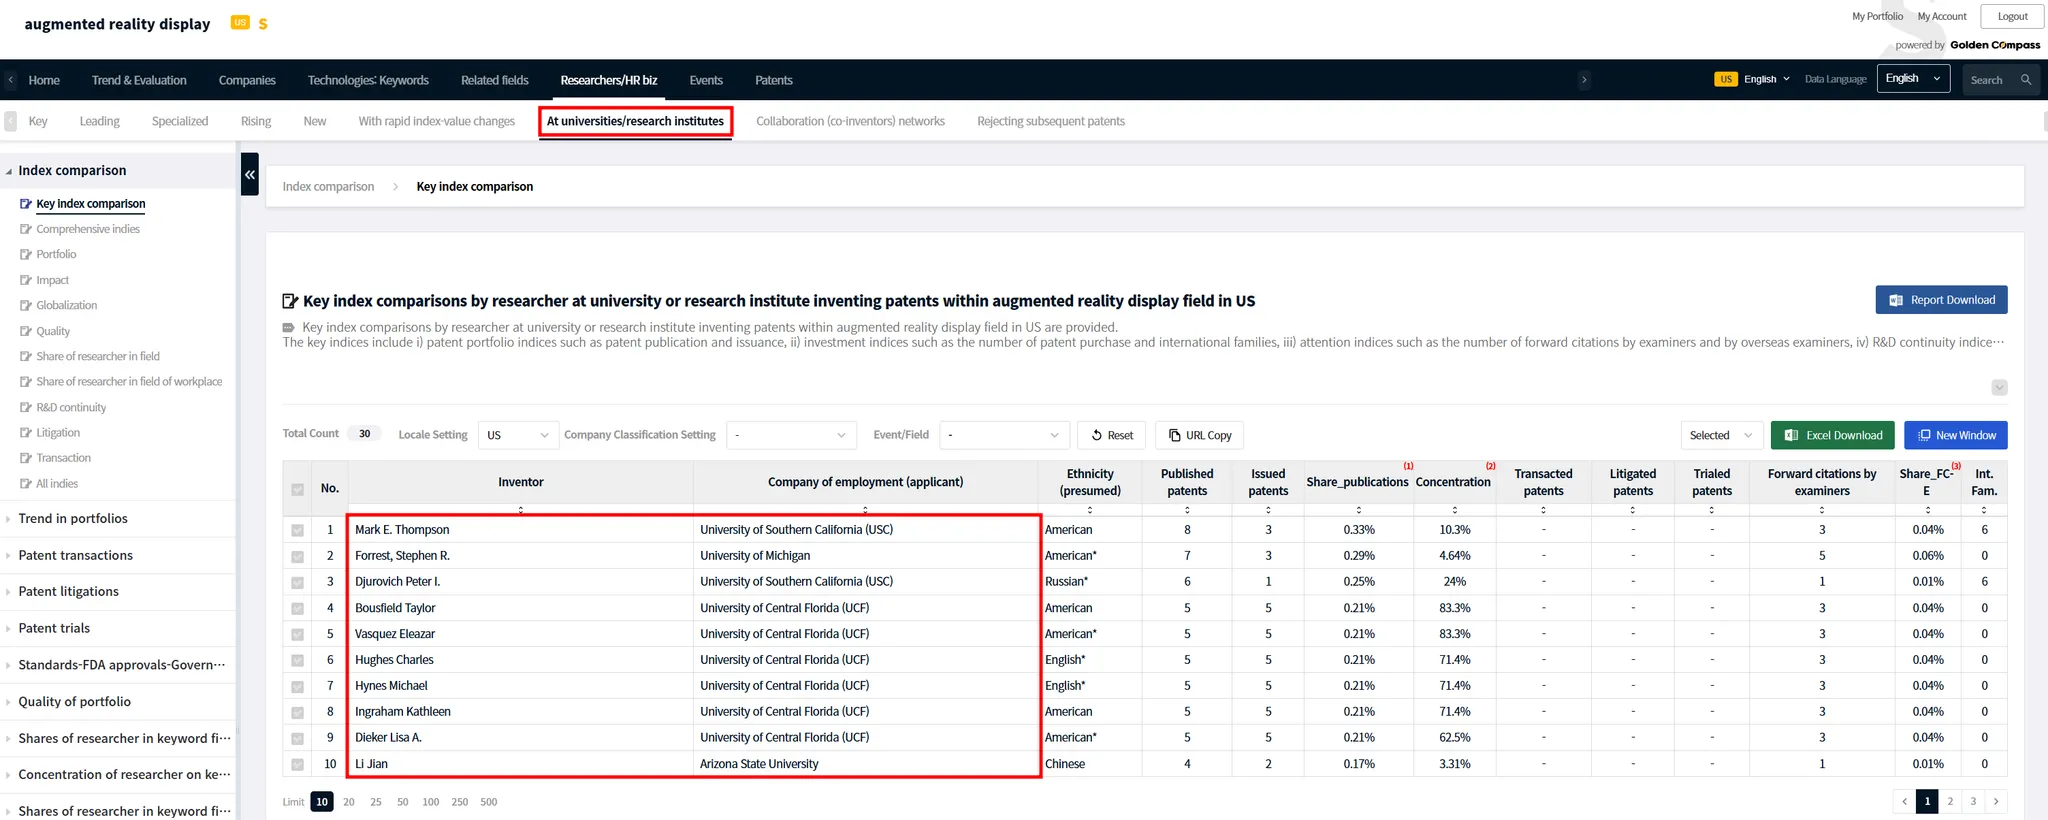The width and height of the screenshot is (2048, 820).
Task: Expand the Patent transactions sidebar section
Action: click(x=75, y=555)
